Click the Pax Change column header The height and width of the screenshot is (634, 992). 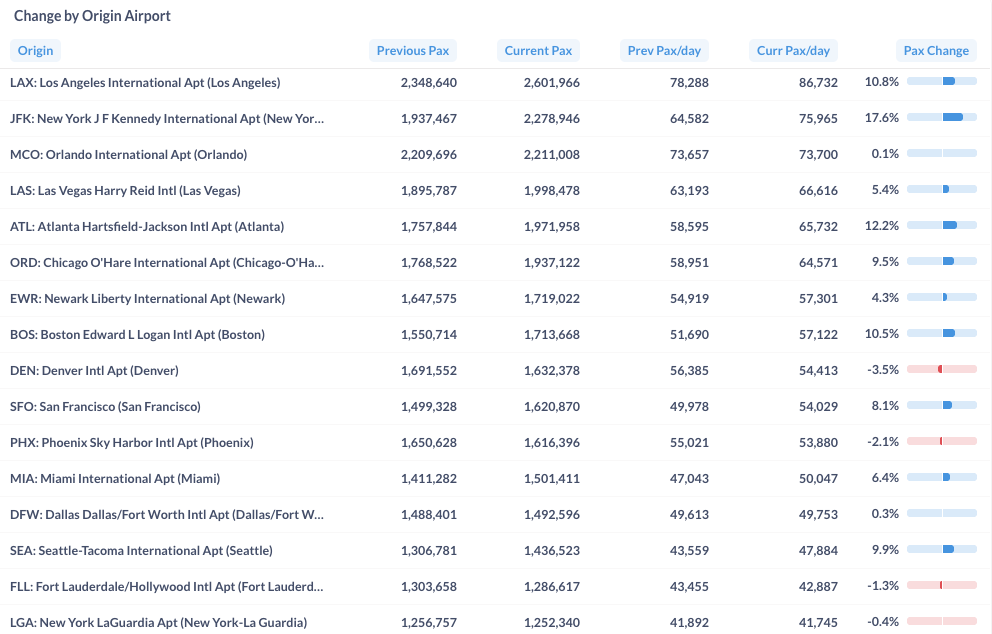(x=936, y=51)
